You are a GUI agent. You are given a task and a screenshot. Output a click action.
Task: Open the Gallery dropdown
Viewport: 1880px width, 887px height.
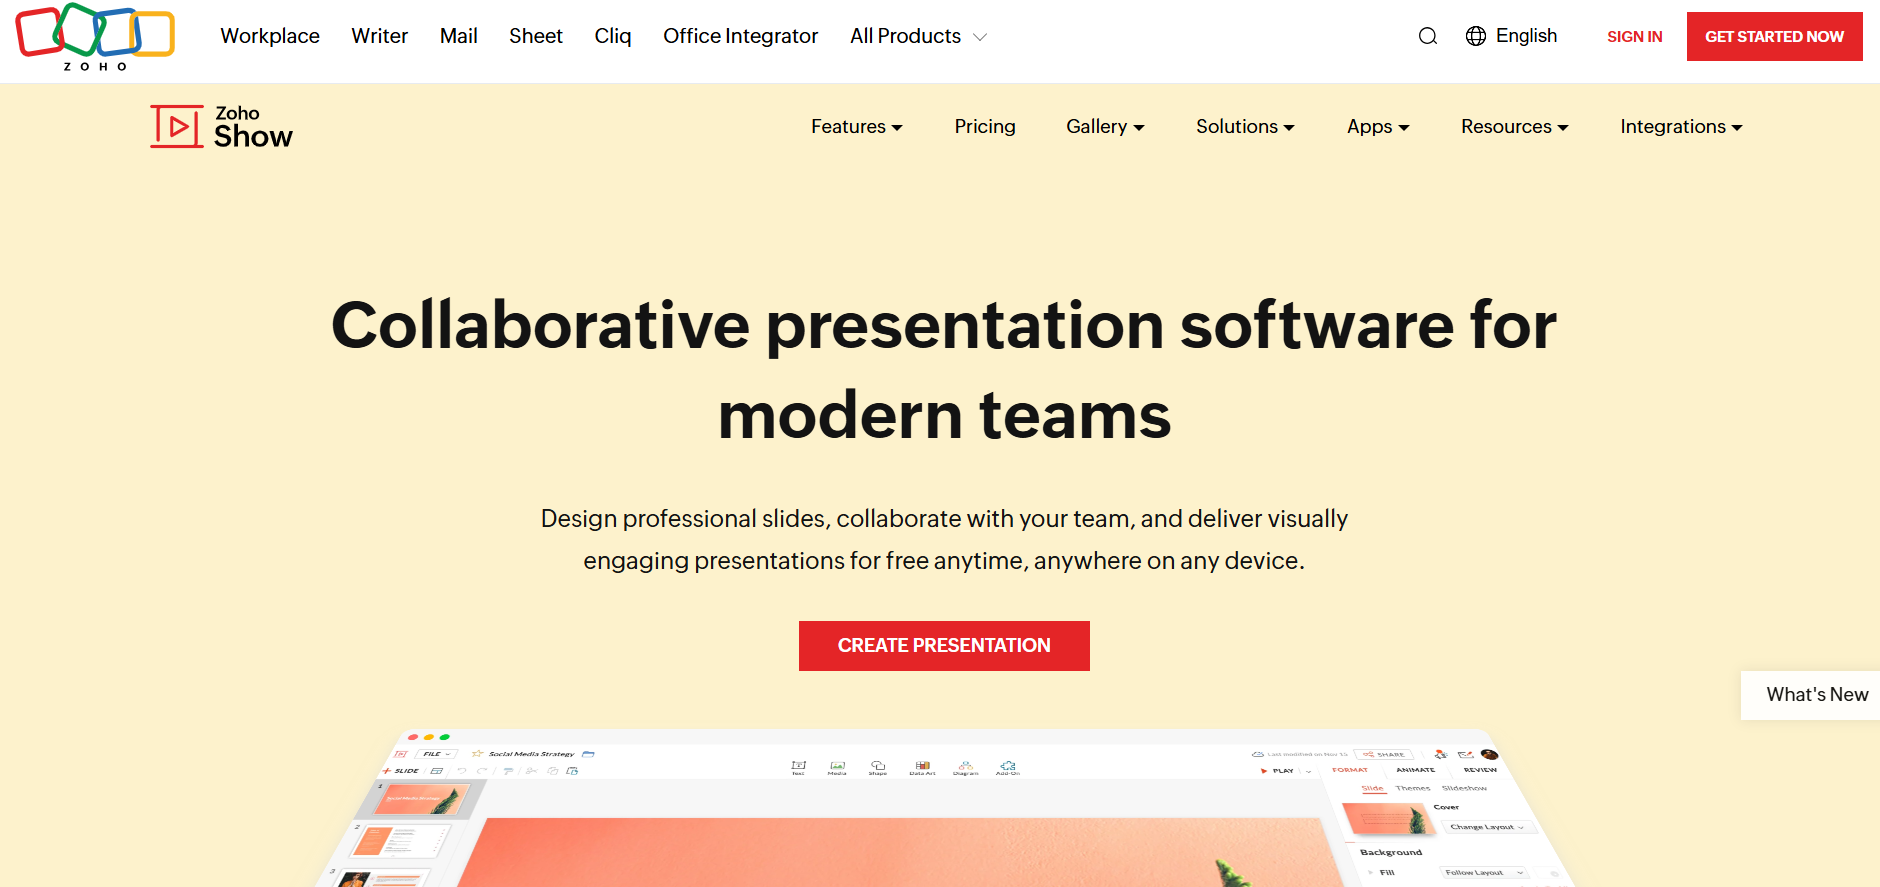click(1105, 127)
